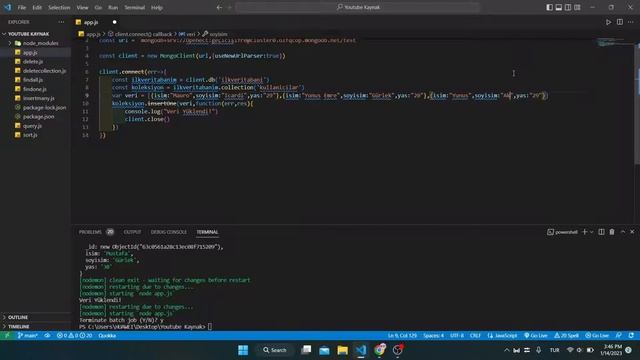Kill terminal with trash icon
This screenshot has height=360, width=640.
[612, 232]
